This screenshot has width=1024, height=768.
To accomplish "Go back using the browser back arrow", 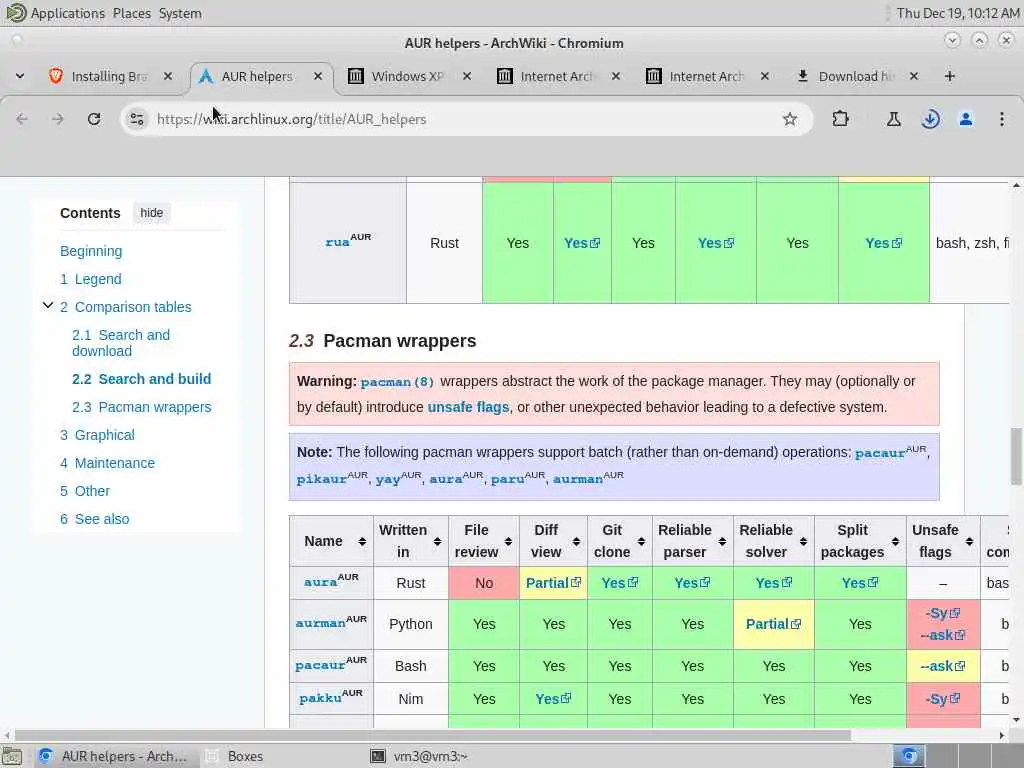I will click(x=22, y=119).
